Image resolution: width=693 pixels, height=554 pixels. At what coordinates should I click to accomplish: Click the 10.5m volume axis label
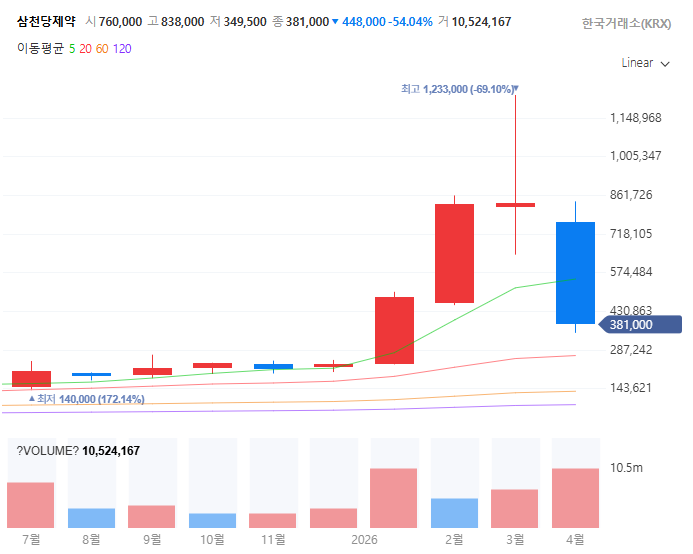626,468
